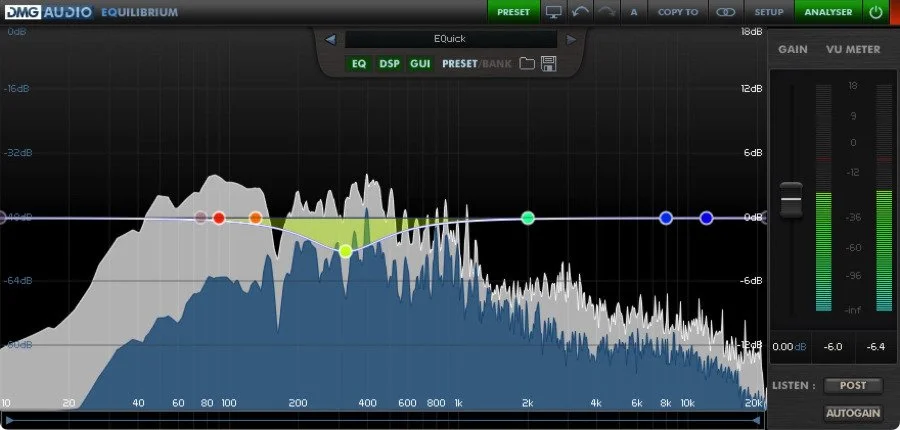Select BANK mode in preset browser

tap(496, 64)
